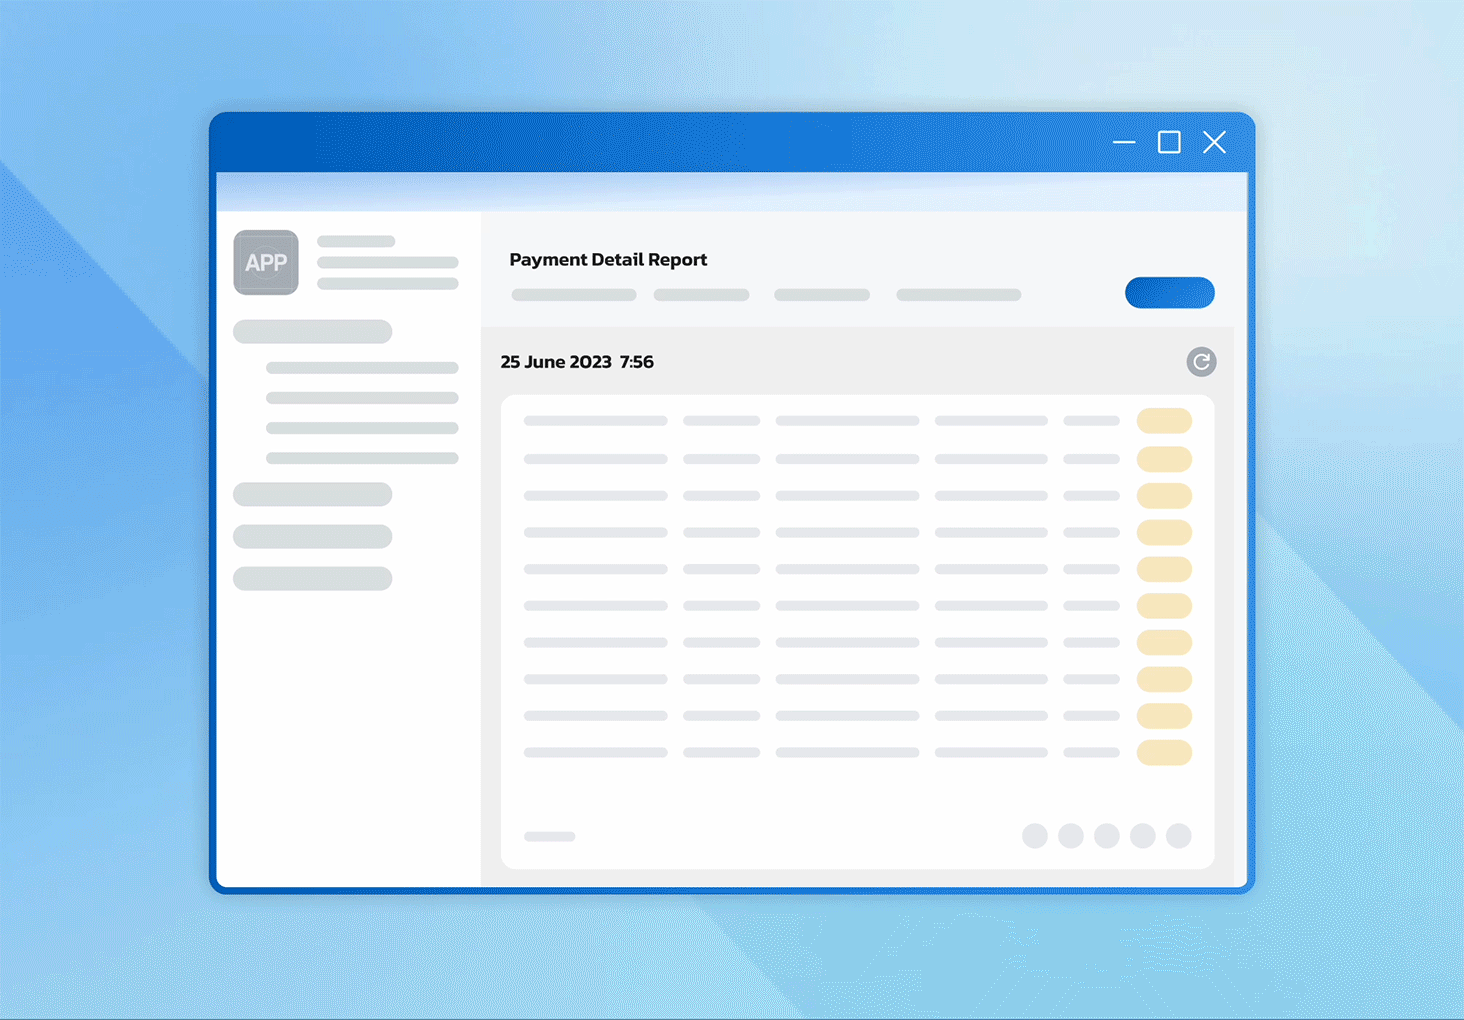Go to the middle pagination dot

coord(1107,836)
